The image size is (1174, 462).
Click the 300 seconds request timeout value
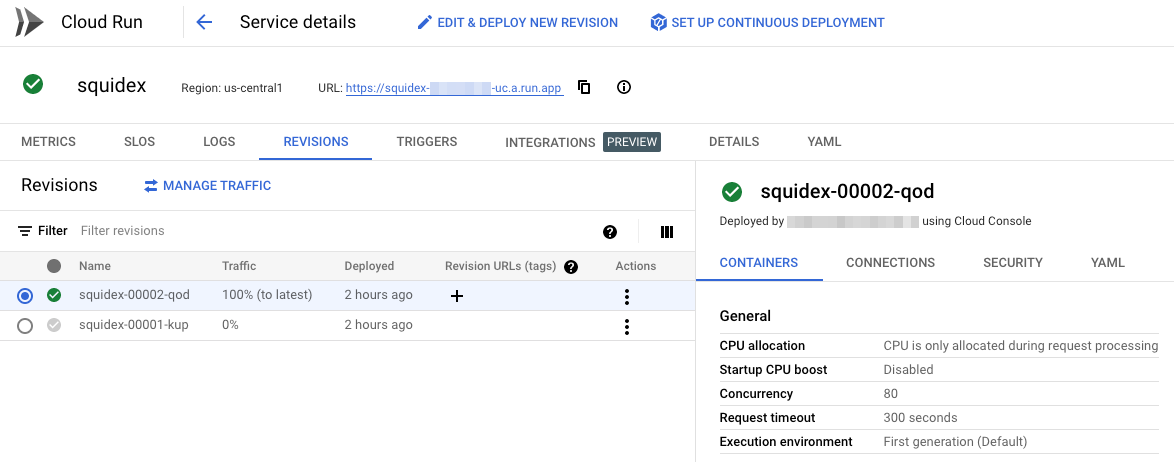(920, 418)
